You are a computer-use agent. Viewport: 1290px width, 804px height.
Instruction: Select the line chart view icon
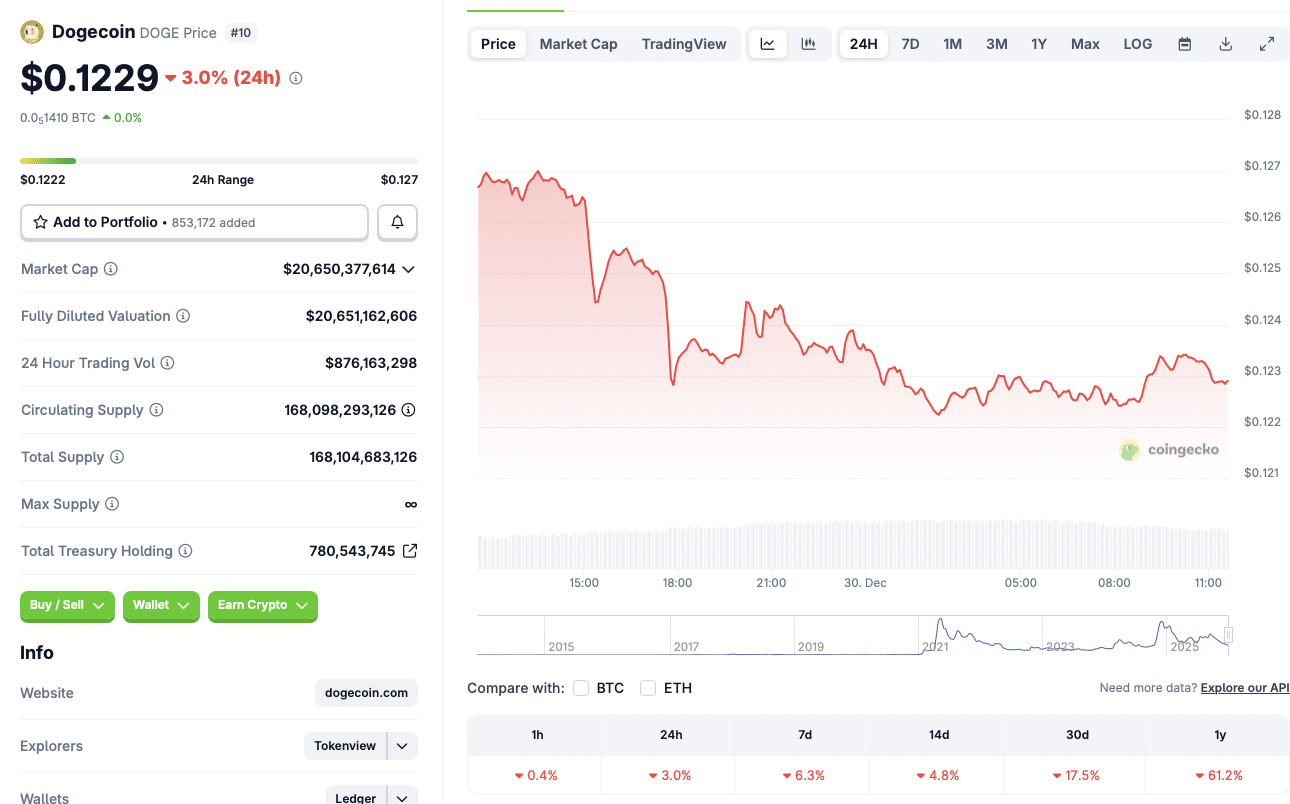pos(768,43)
